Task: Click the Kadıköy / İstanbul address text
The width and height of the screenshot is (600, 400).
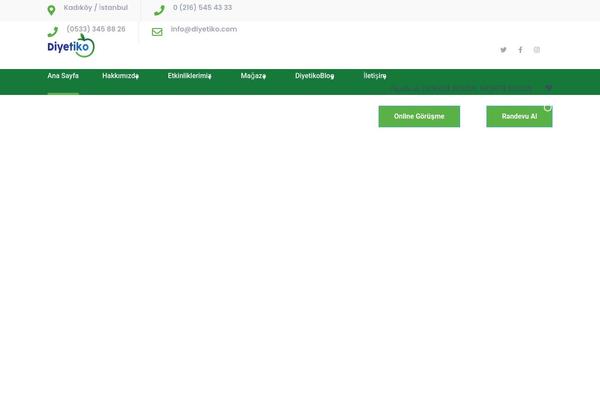Action: point(96,8)
